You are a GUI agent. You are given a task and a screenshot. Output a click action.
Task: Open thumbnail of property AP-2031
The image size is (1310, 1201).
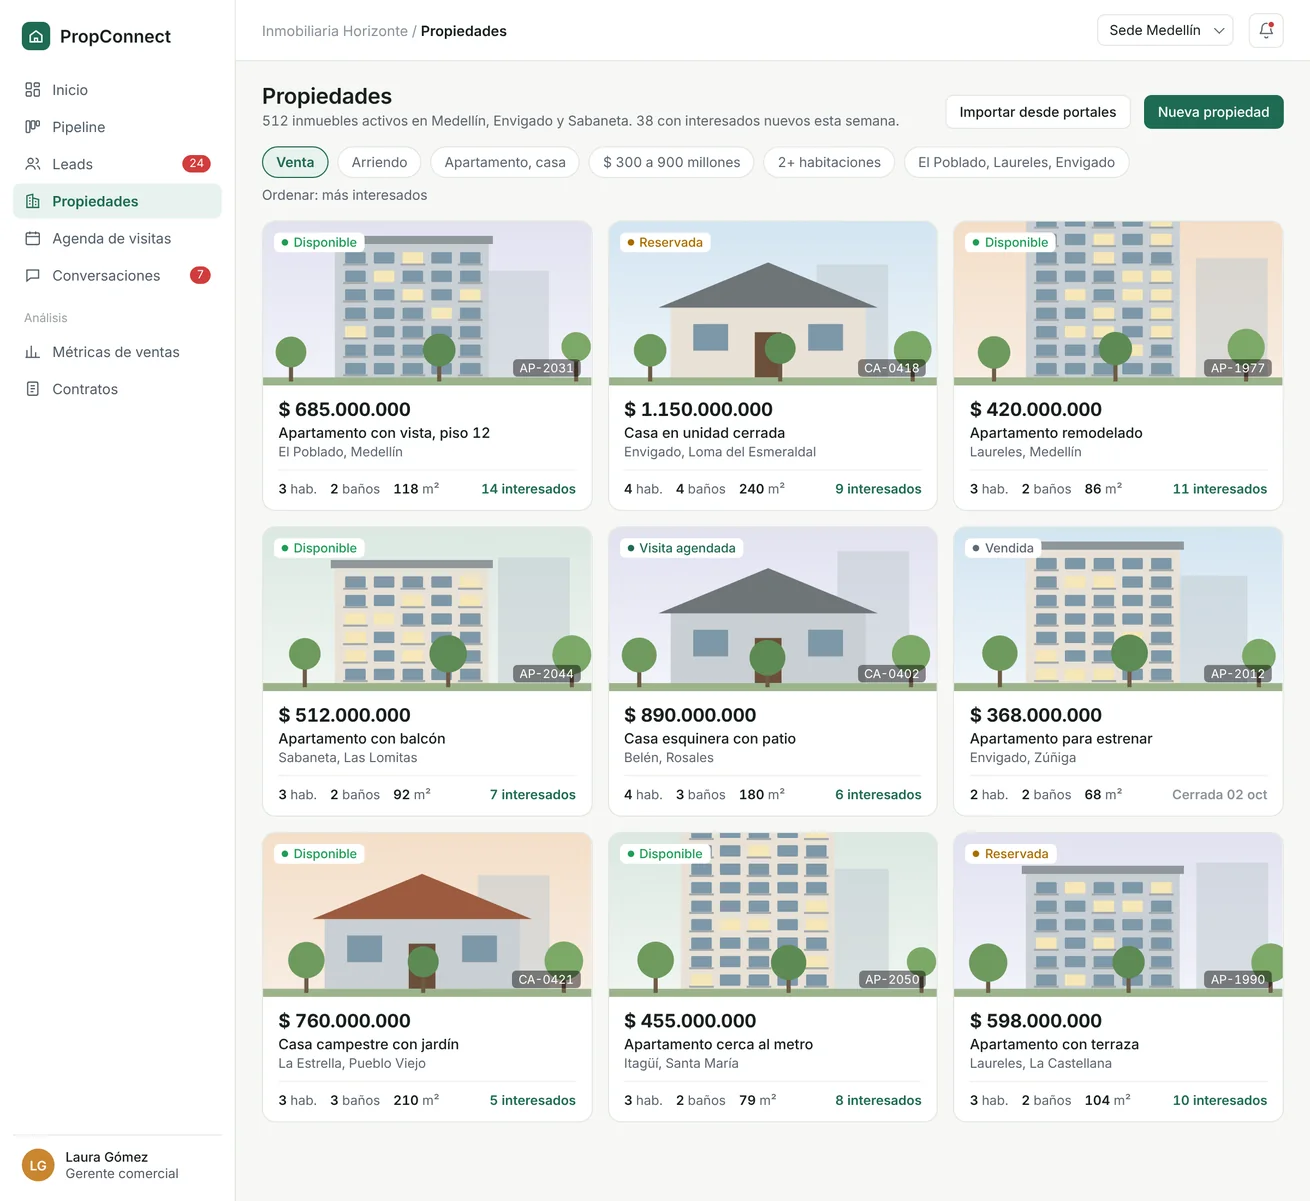tap(427, 304)
